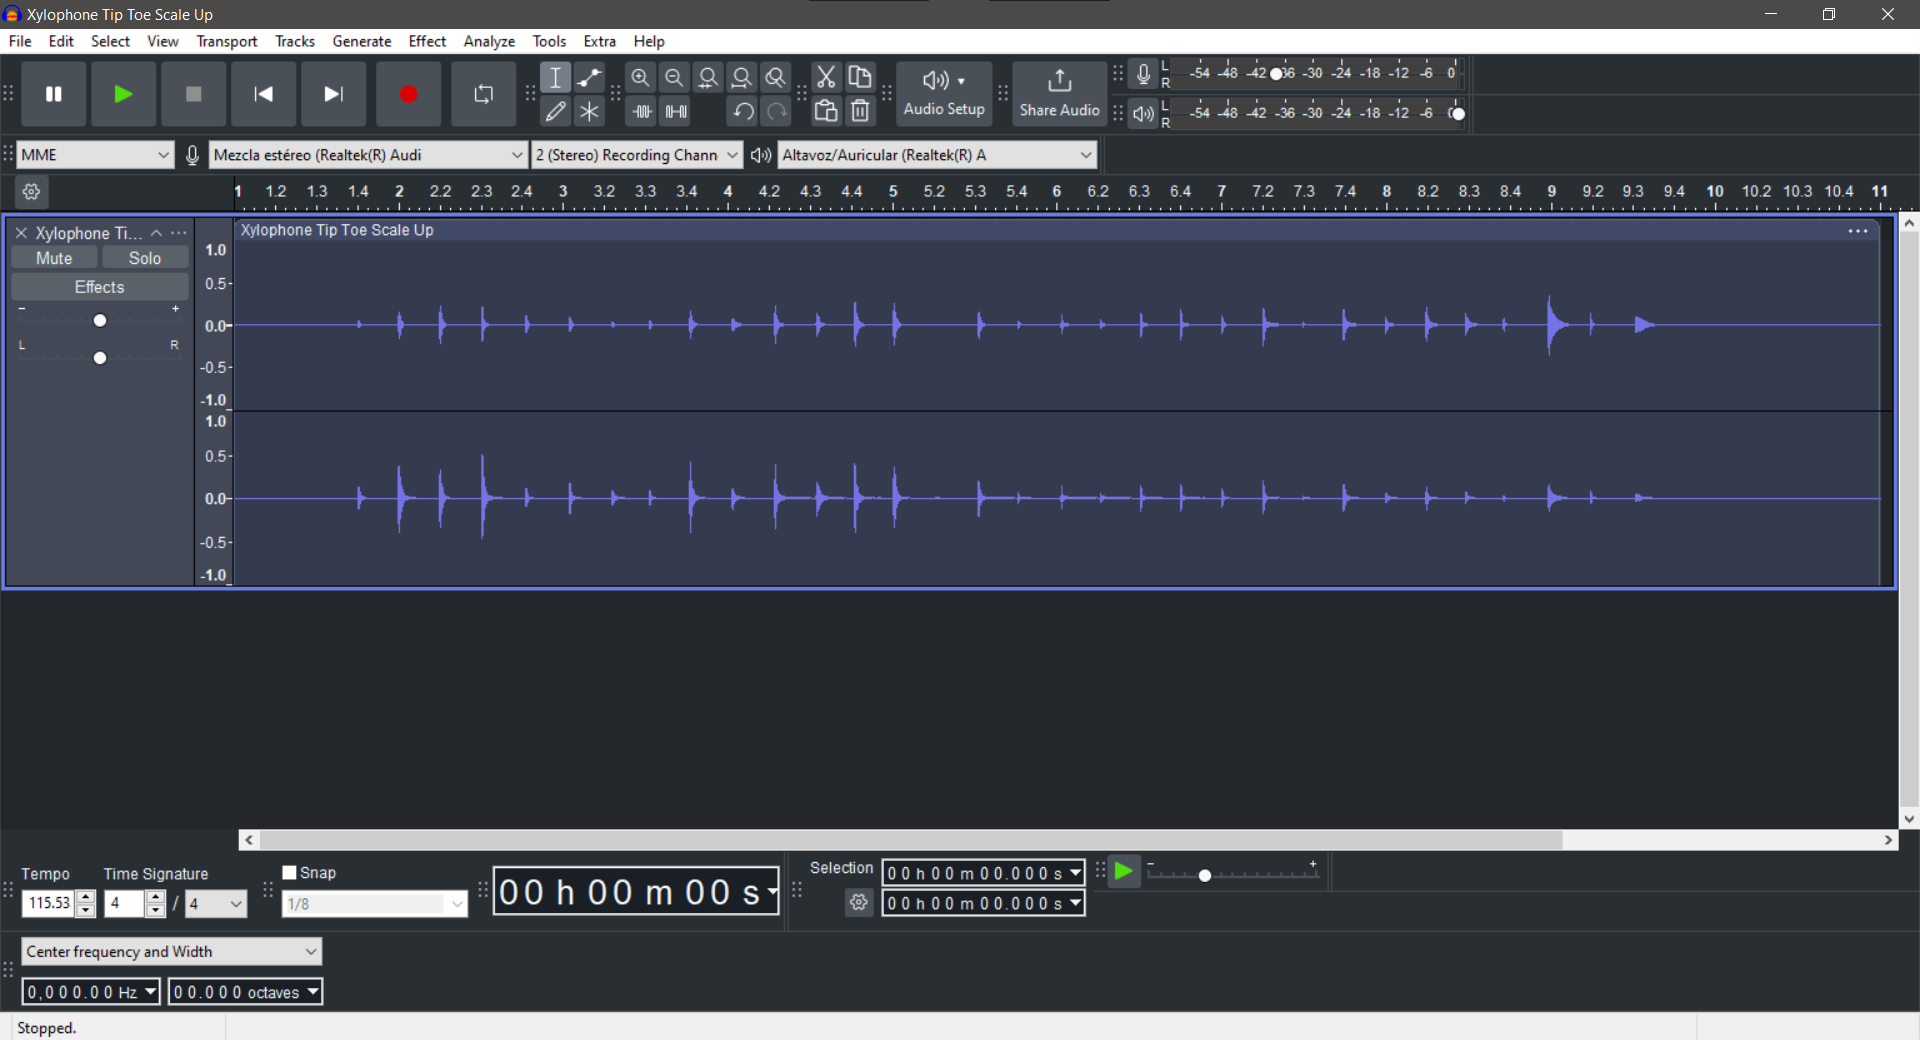
Task: Open the 1/8 snap value dropdown
Action: [x=375, y=904]
